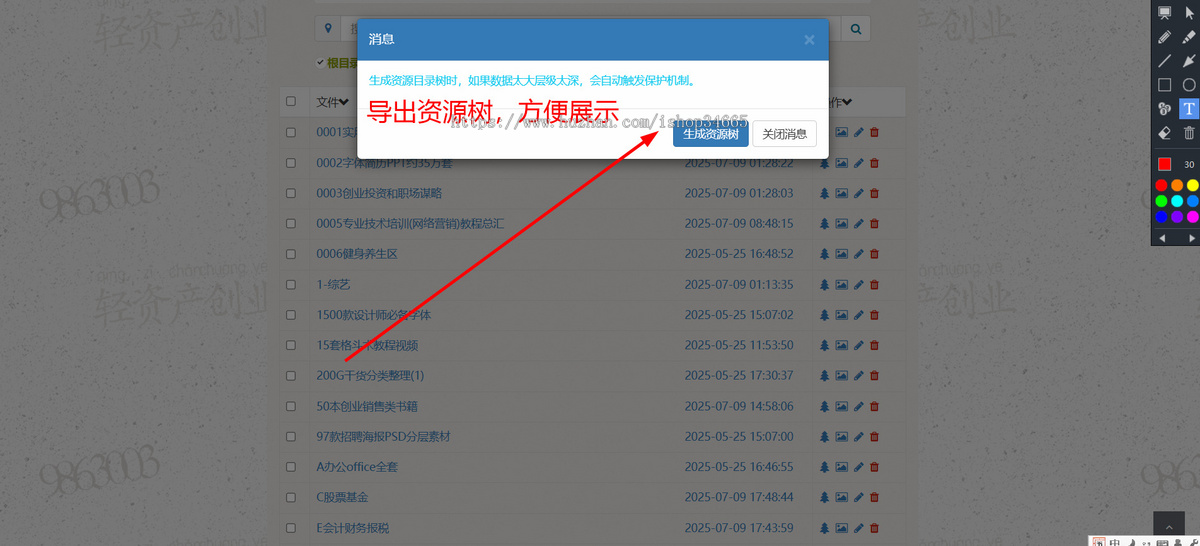Viewport: 1200px width, 546px height.
Task: Pick the magenta color swatch
Action: point(1193,217)
